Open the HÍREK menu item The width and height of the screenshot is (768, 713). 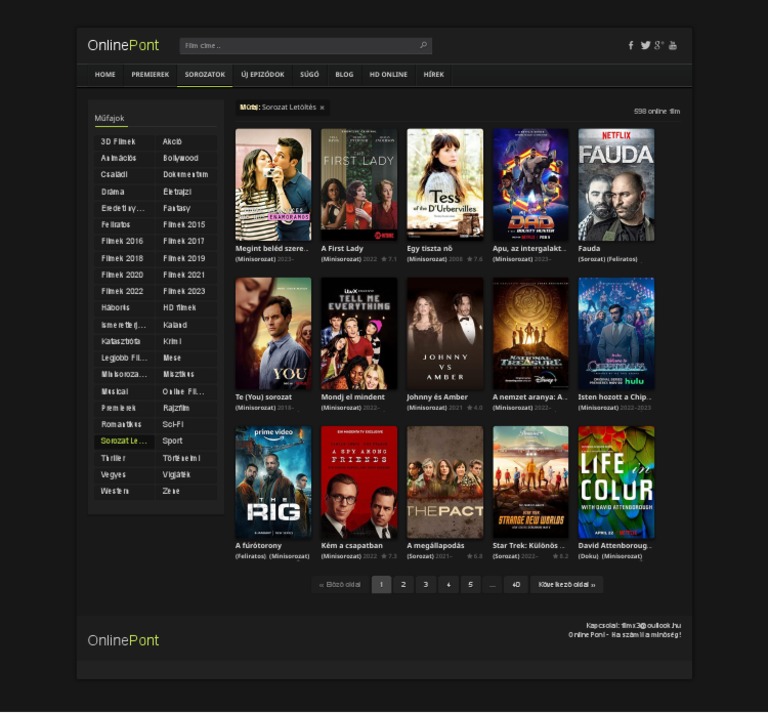click(433, 74)
